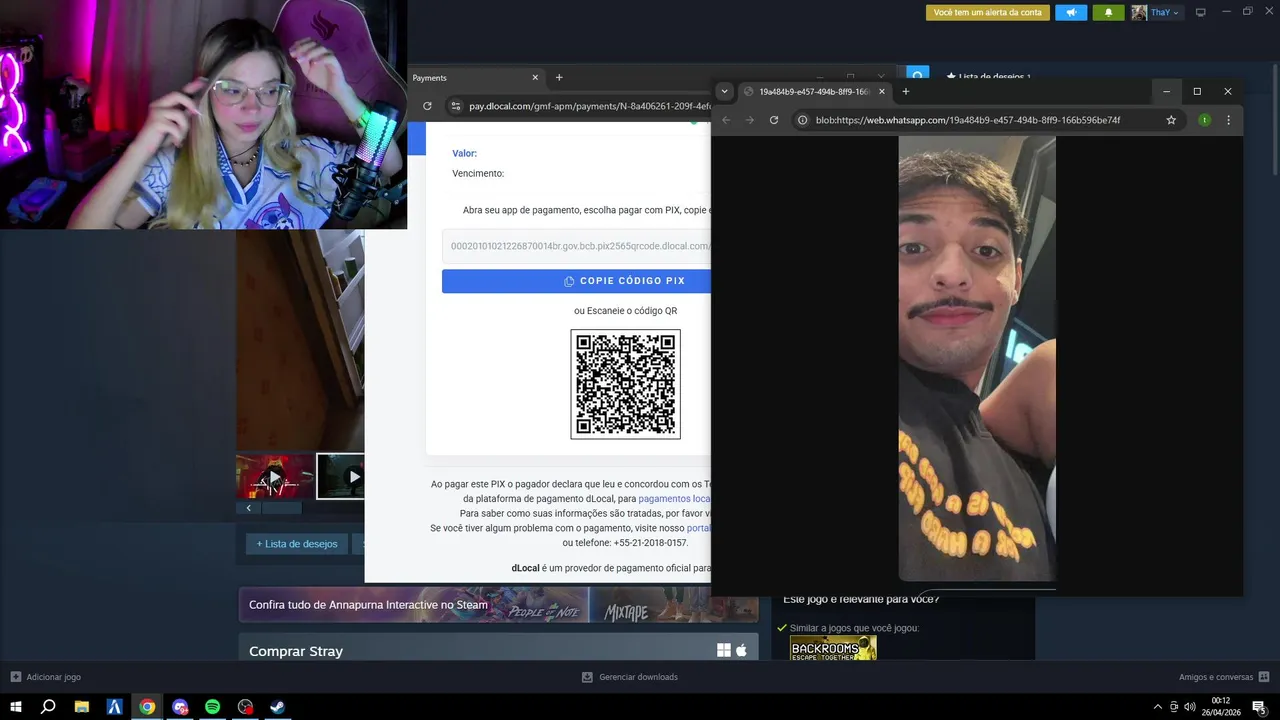Open File Explorer from the taskbar
Screen dimensions: 1280x720
pos(82,707)
